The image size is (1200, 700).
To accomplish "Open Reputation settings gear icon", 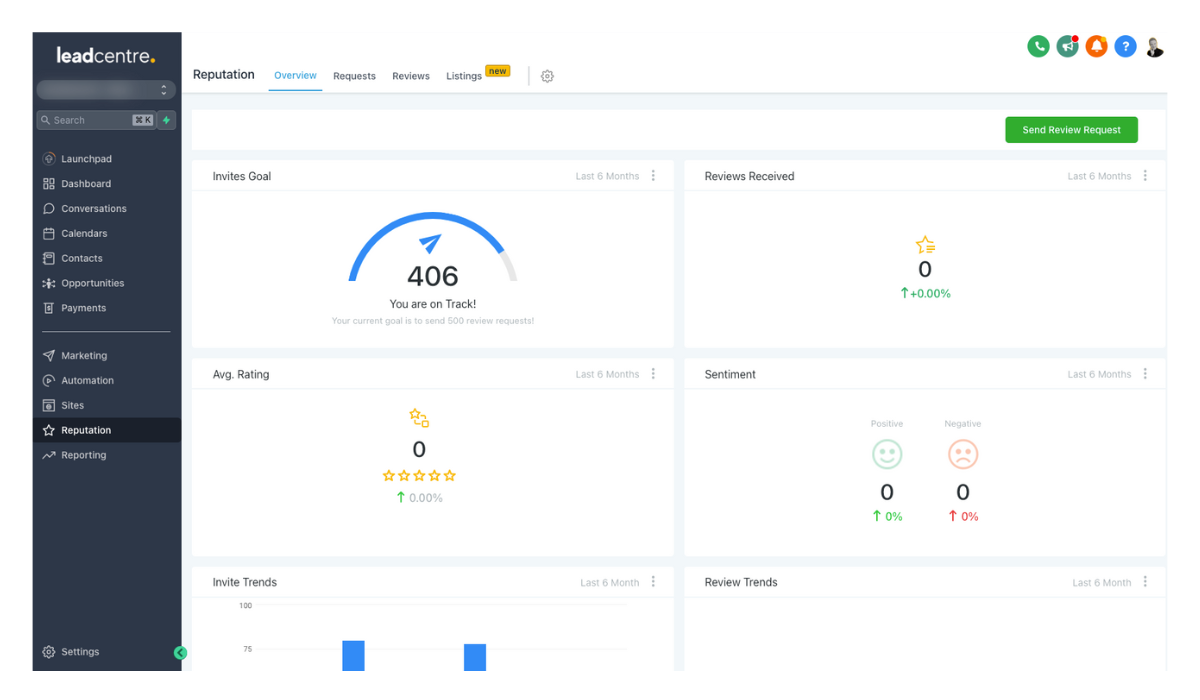I will click(547, 76).
